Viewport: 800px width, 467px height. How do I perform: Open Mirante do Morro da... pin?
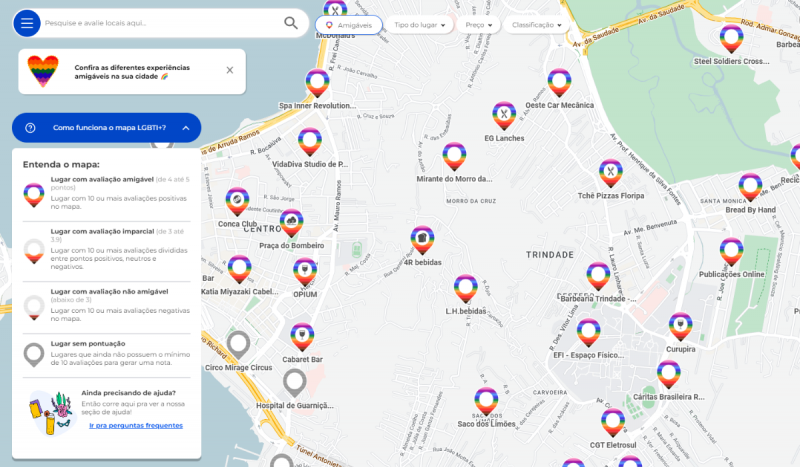tap(454, 157)
